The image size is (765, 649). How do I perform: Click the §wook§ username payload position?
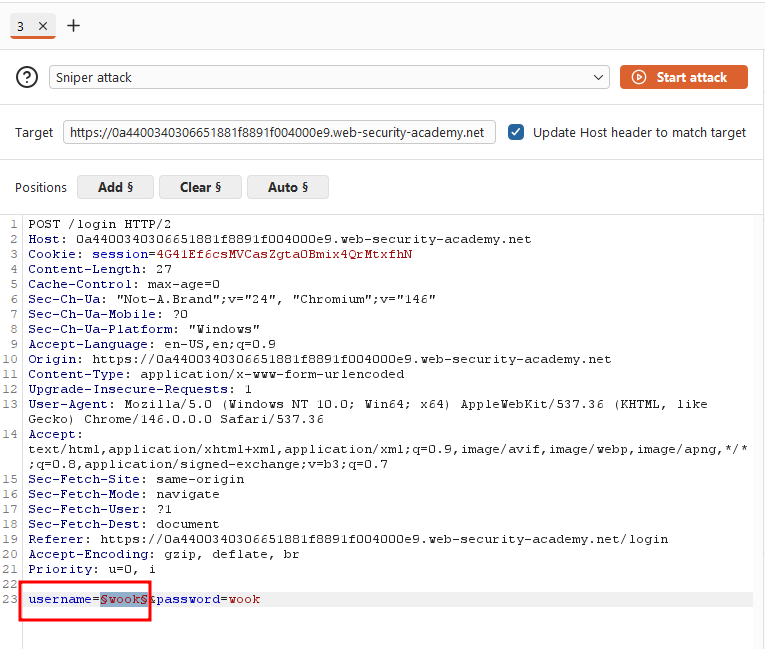[124, 599]
